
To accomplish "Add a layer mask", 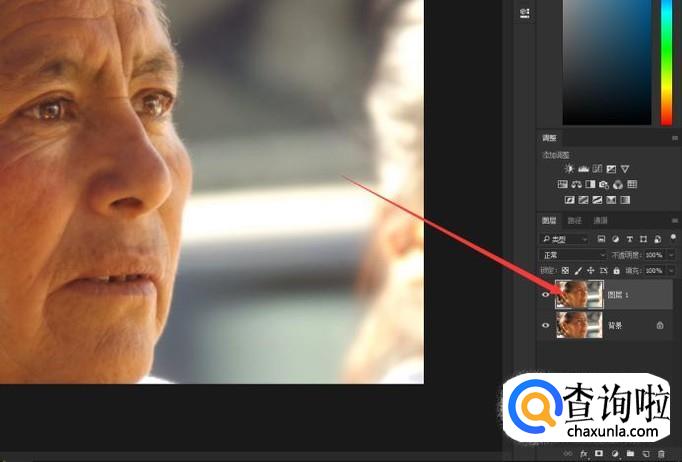I will coord(599,454).
